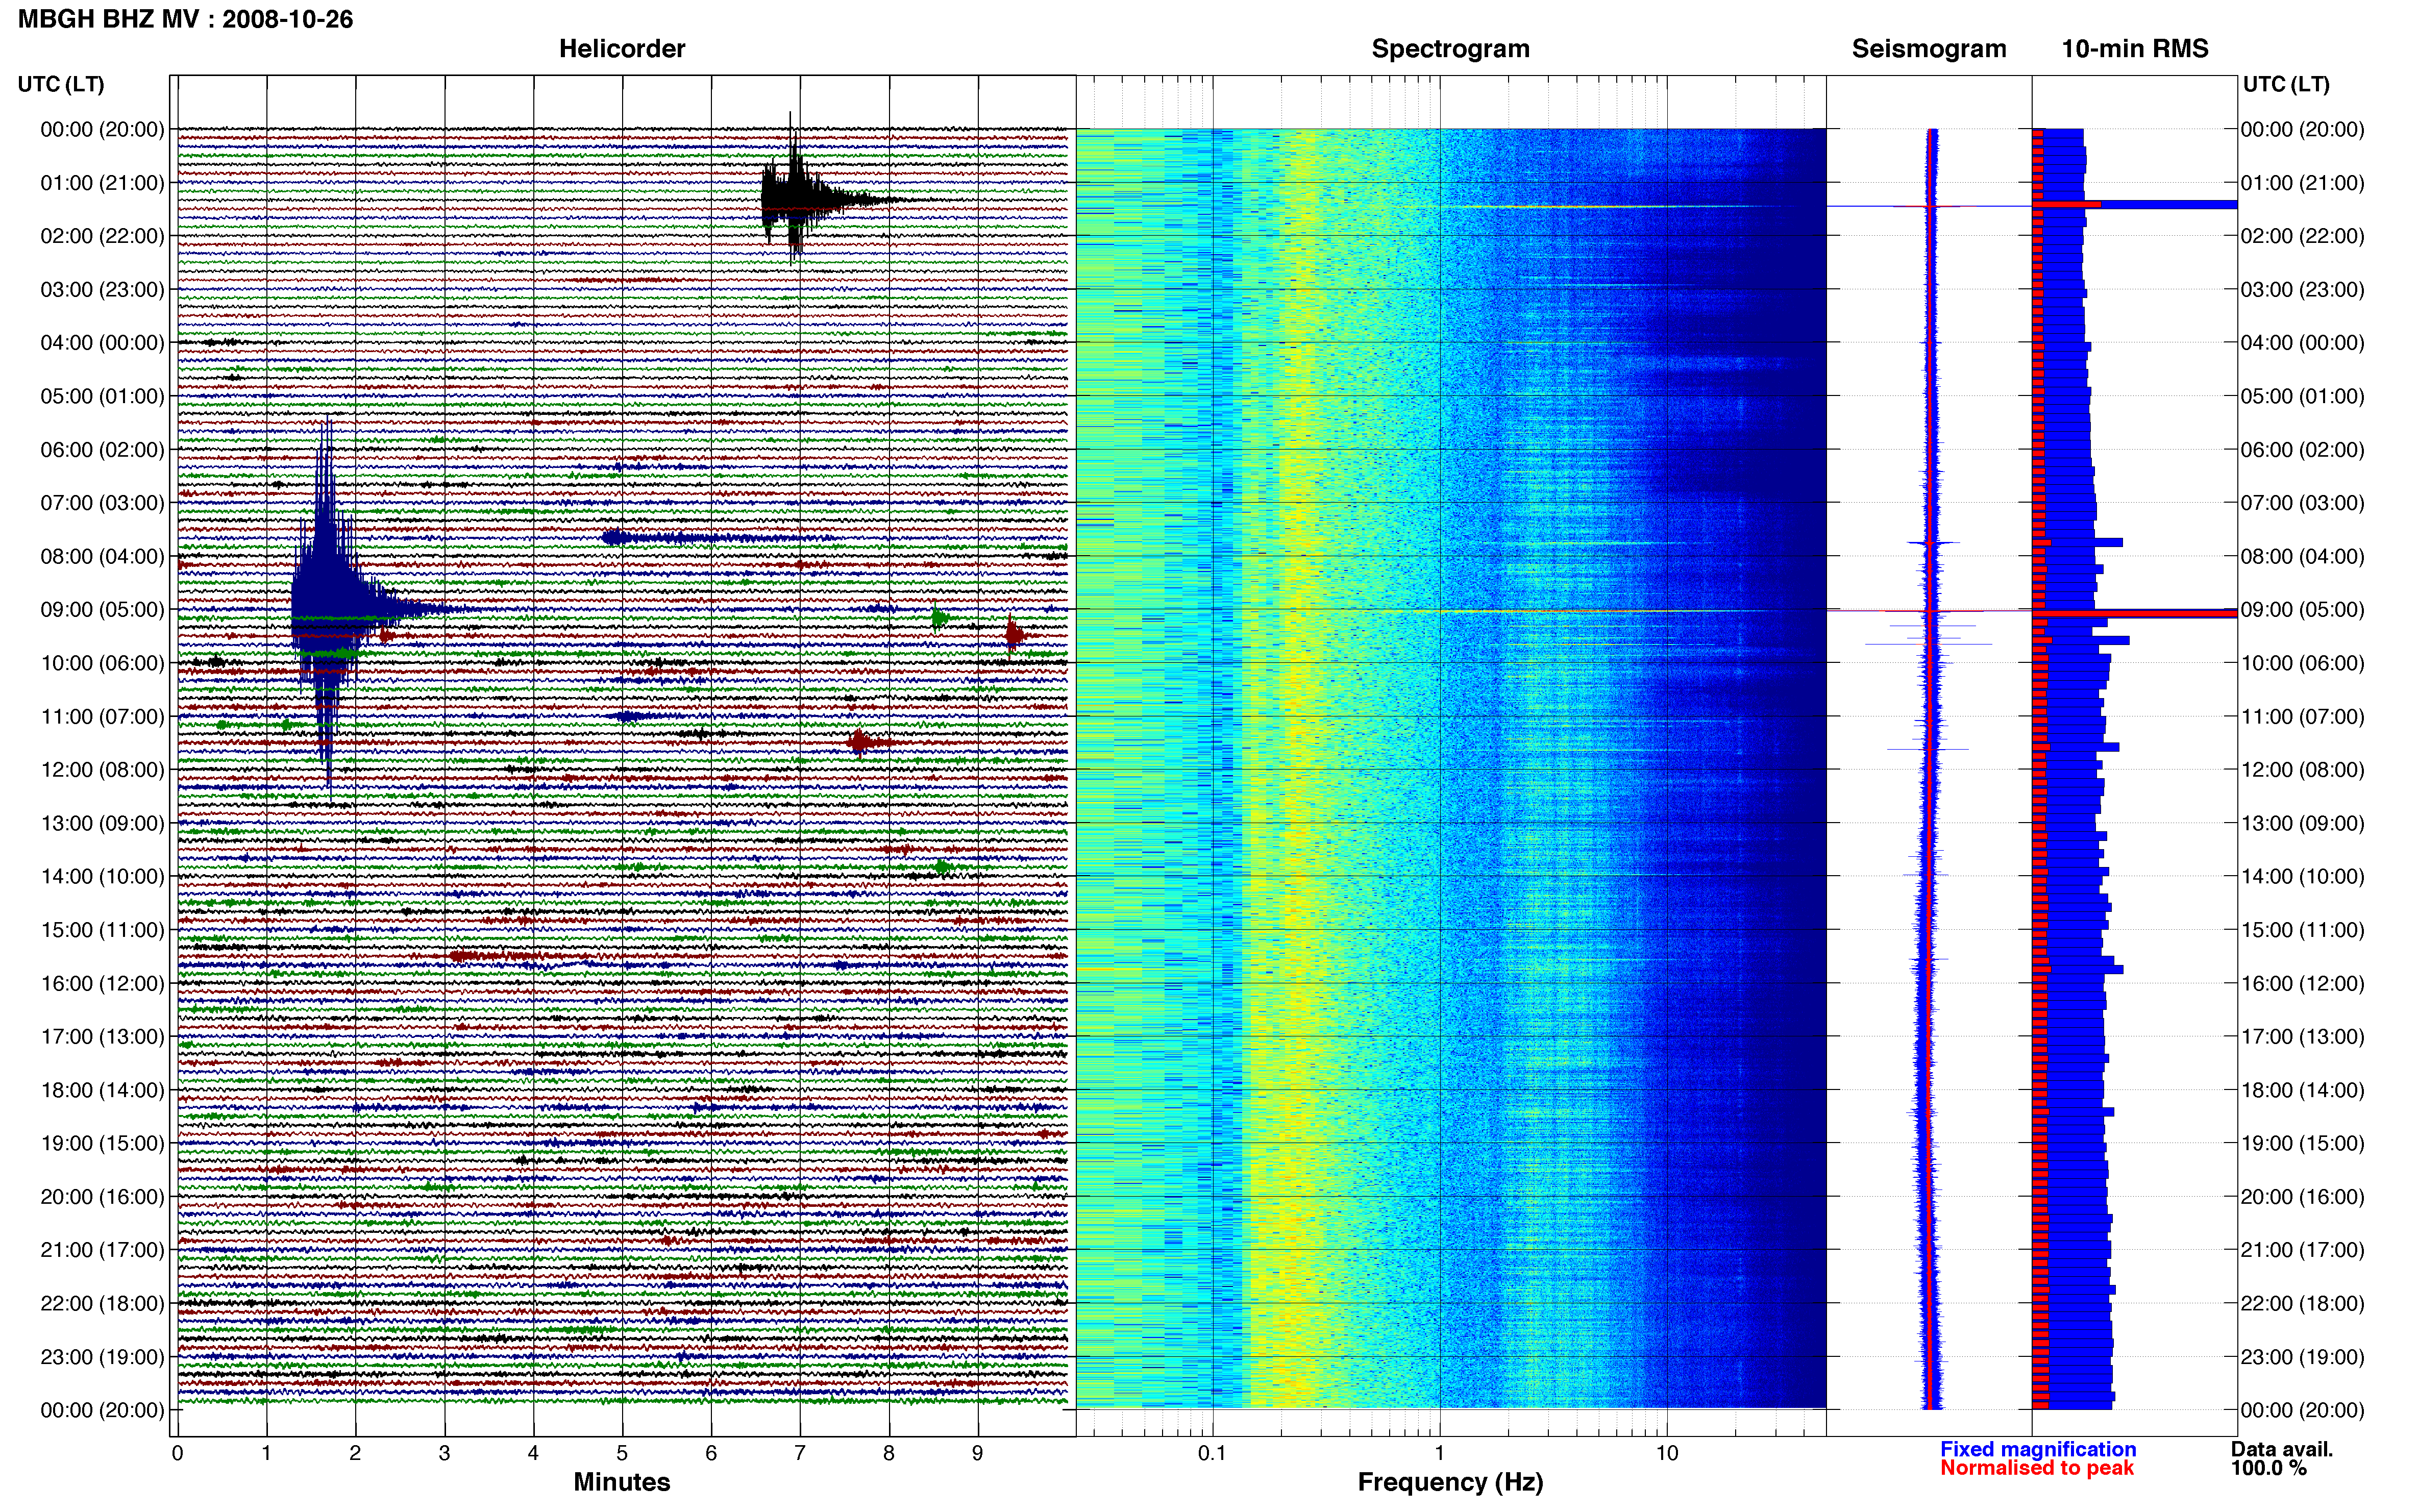
Task: Click the 'Minutes' axis title
Action: [622, 1482]
